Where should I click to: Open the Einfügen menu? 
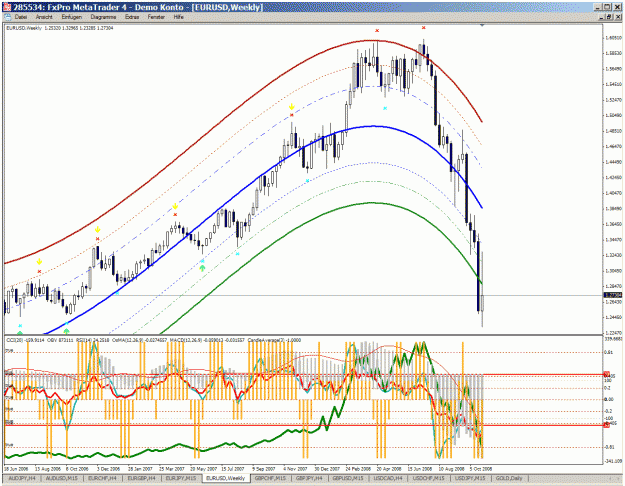point(72,17)
